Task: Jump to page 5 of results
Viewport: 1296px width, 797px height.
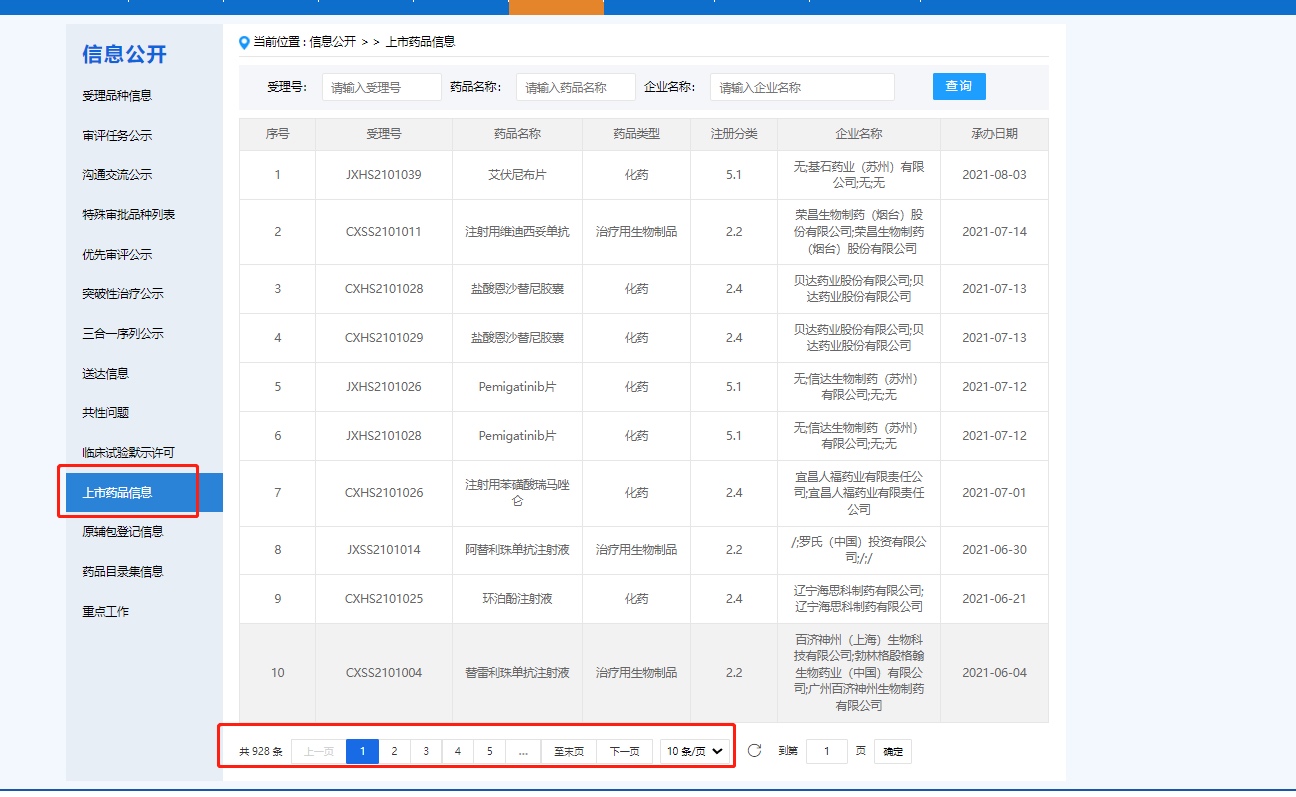Action: point(489,751)
